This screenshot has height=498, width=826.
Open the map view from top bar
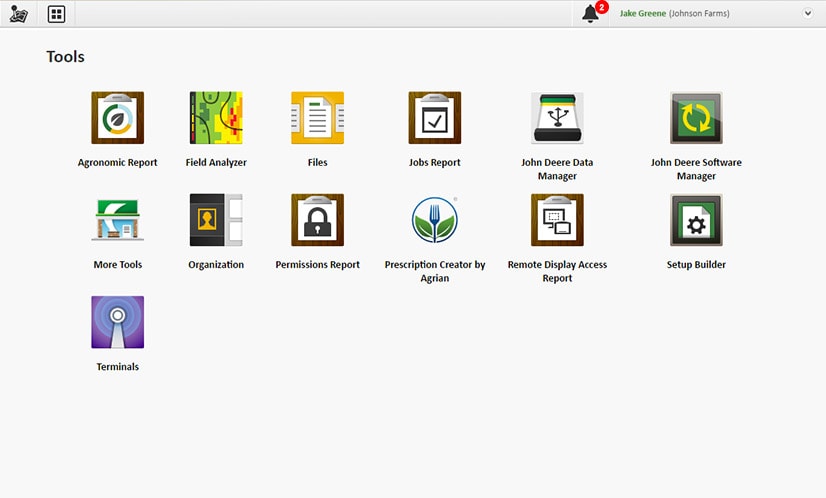click(x=18, y=14)
